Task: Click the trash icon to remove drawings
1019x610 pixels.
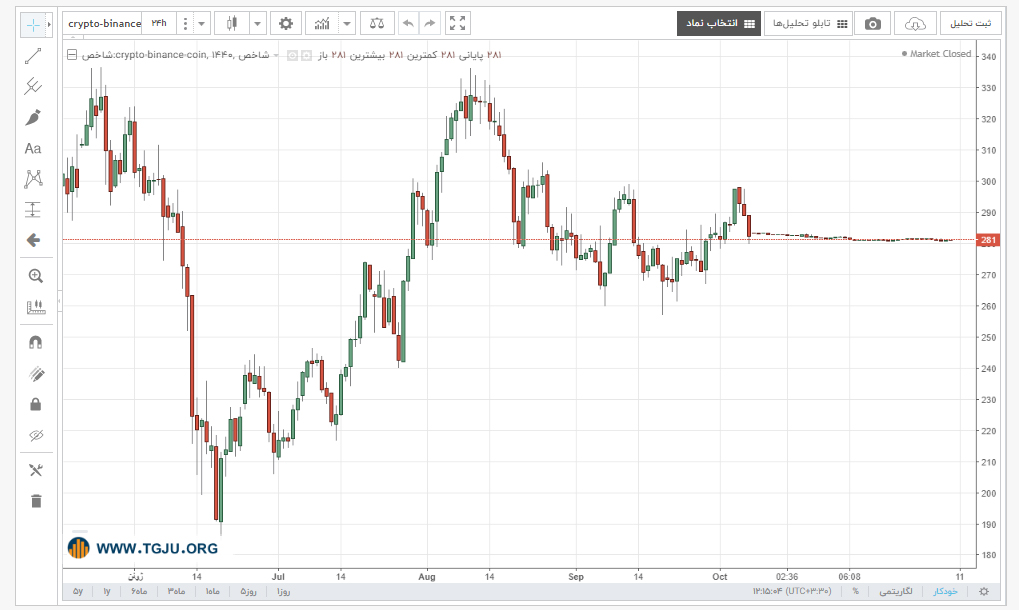Action: [36, 501]
